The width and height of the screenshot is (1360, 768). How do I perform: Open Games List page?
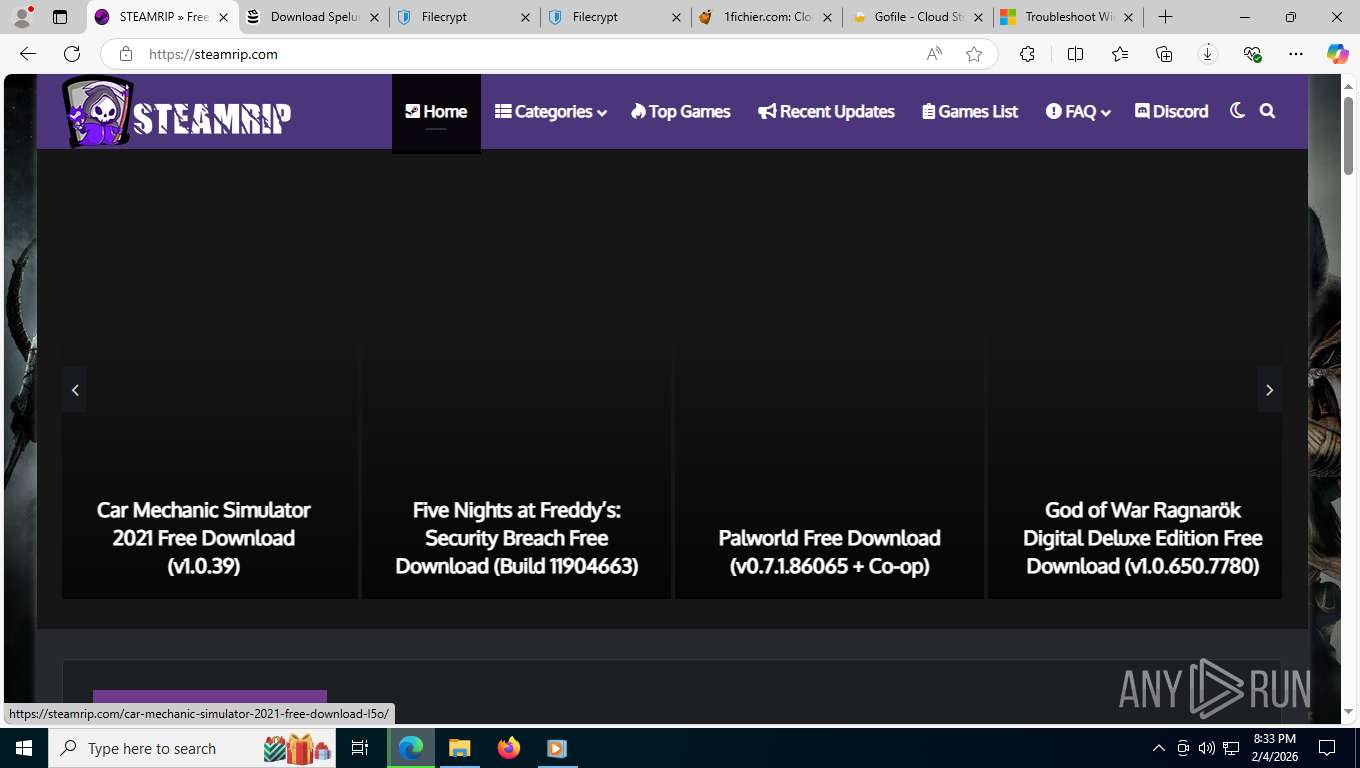click(970, 112)
